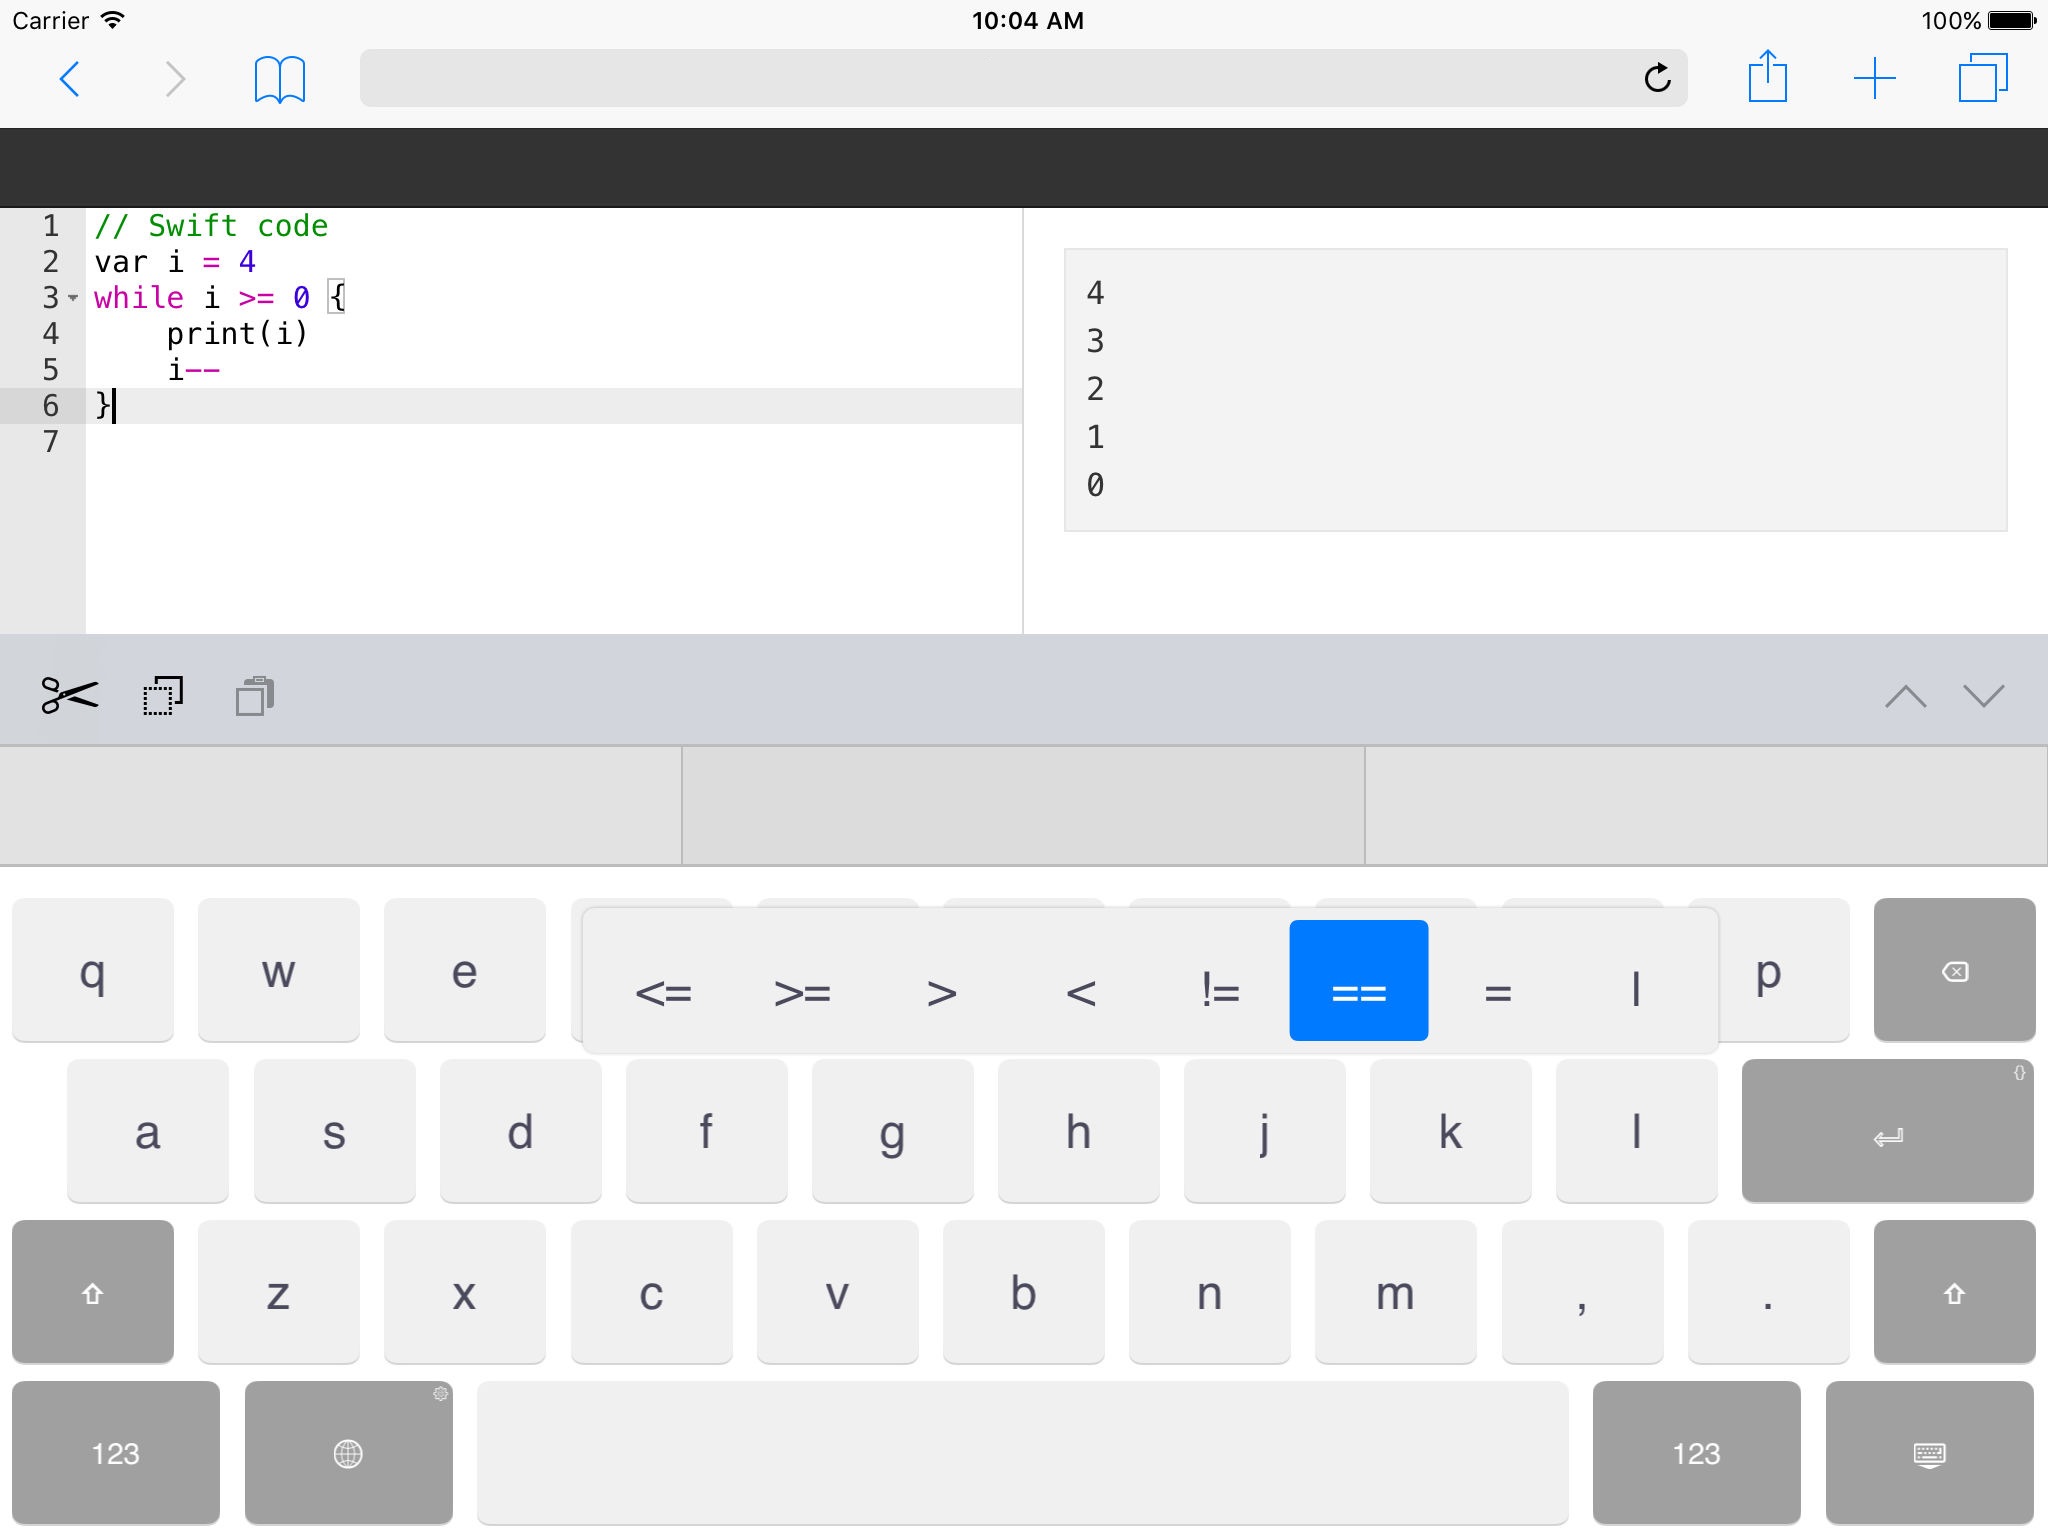The height and width of the screenshot is (1536, 2048).
Task: Reload the page with refresh icon
Action: (1657, 78)
